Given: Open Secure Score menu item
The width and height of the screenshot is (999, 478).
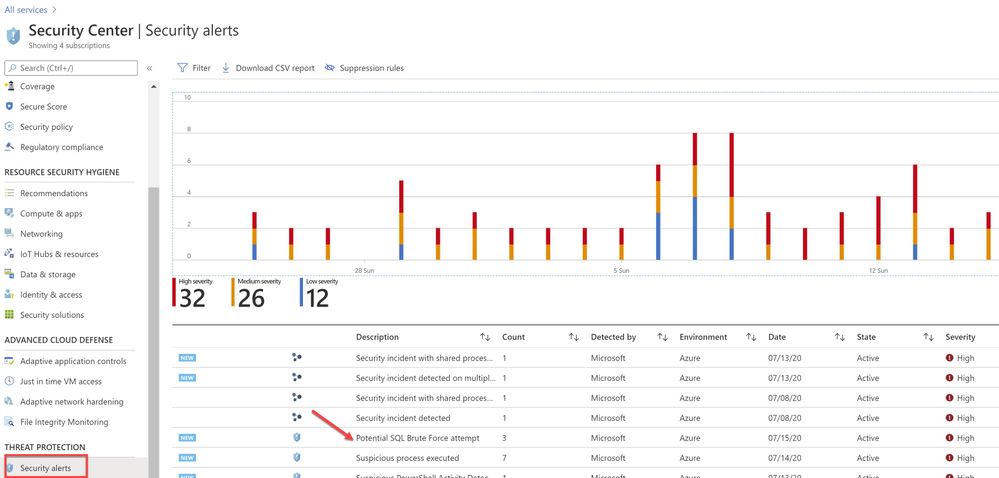Looking at the screenshot, I should tap(43, 106).
